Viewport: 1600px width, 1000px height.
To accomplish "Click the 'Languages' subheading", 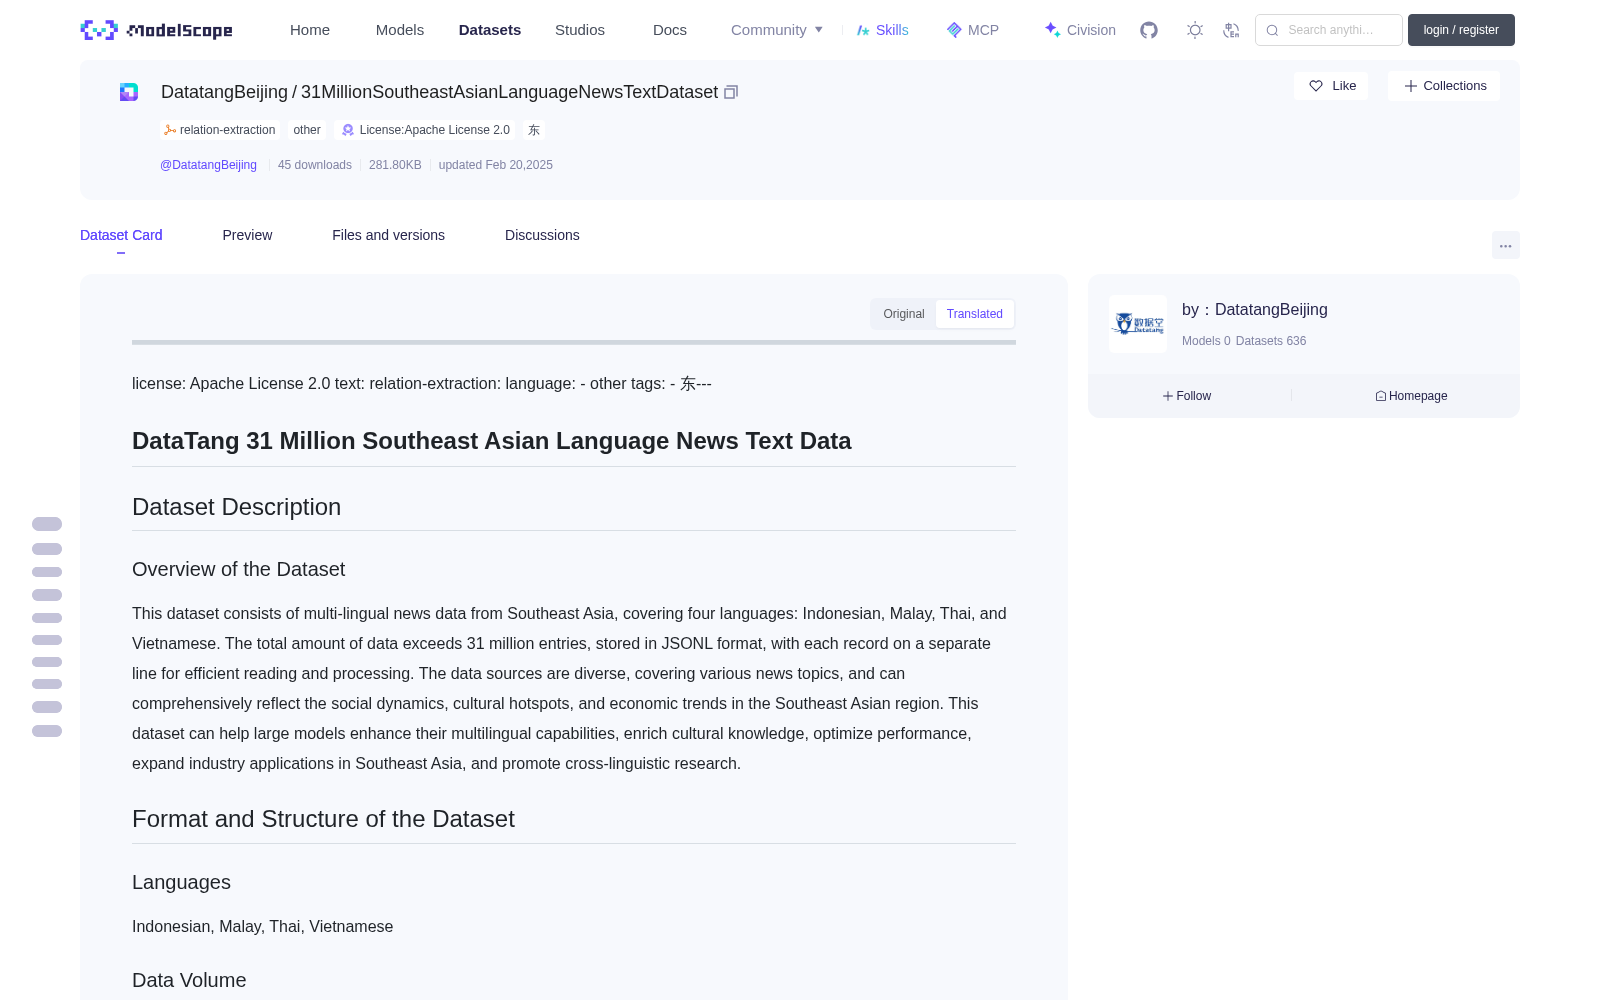I will (181, 882).
